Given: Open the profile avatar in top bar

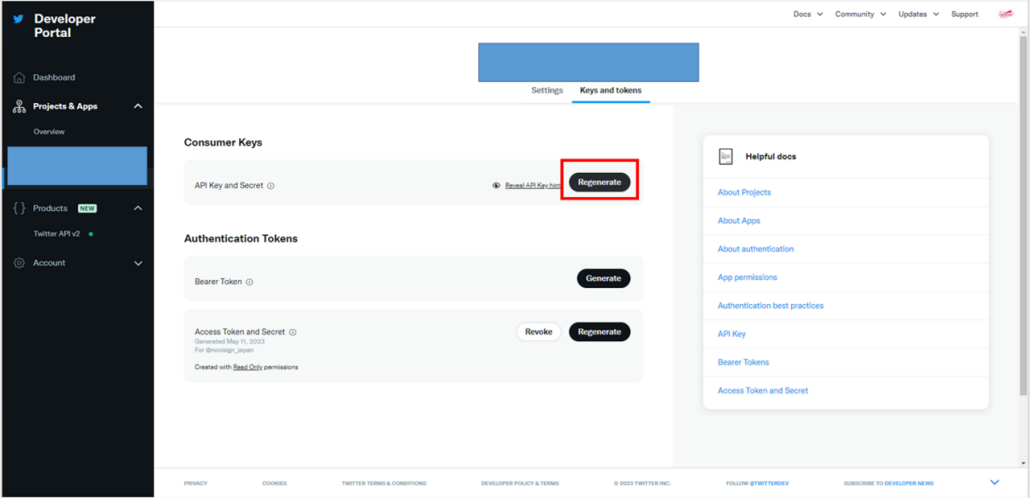Looking at the screenshot, I should 1005,14.
